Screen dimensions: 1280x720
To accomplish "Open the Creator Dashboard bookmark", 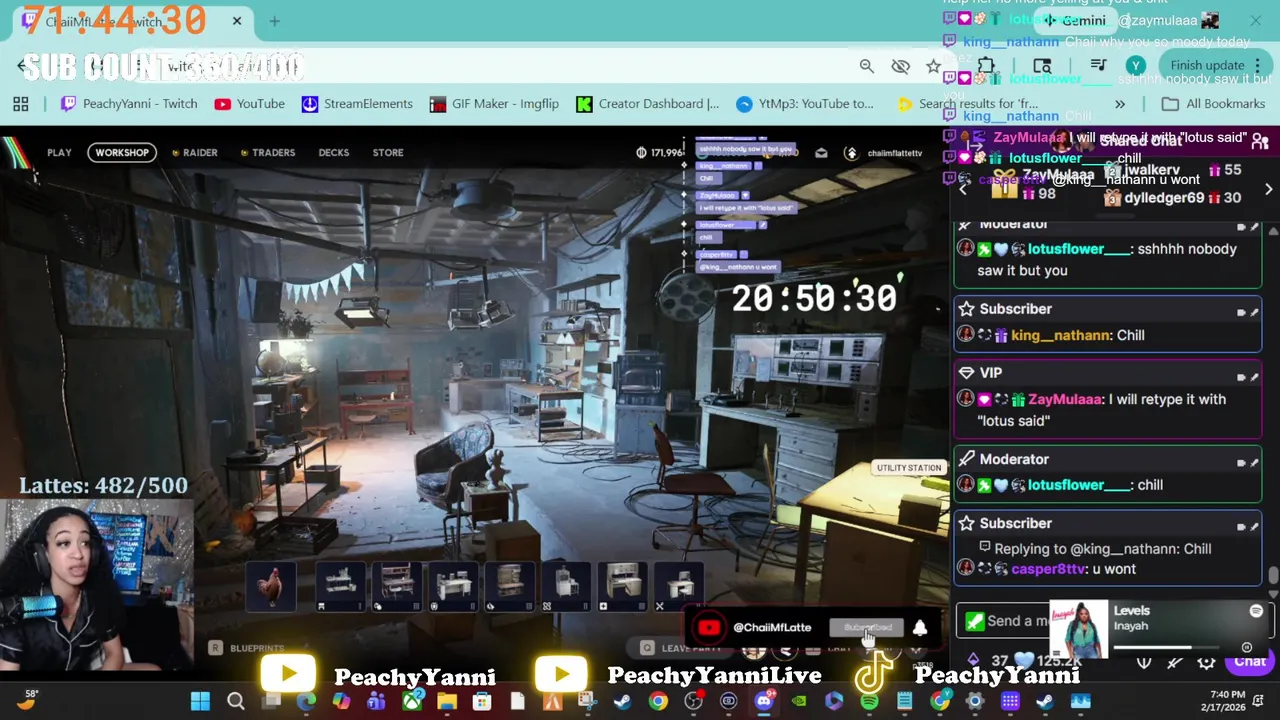I will (648, 104).
